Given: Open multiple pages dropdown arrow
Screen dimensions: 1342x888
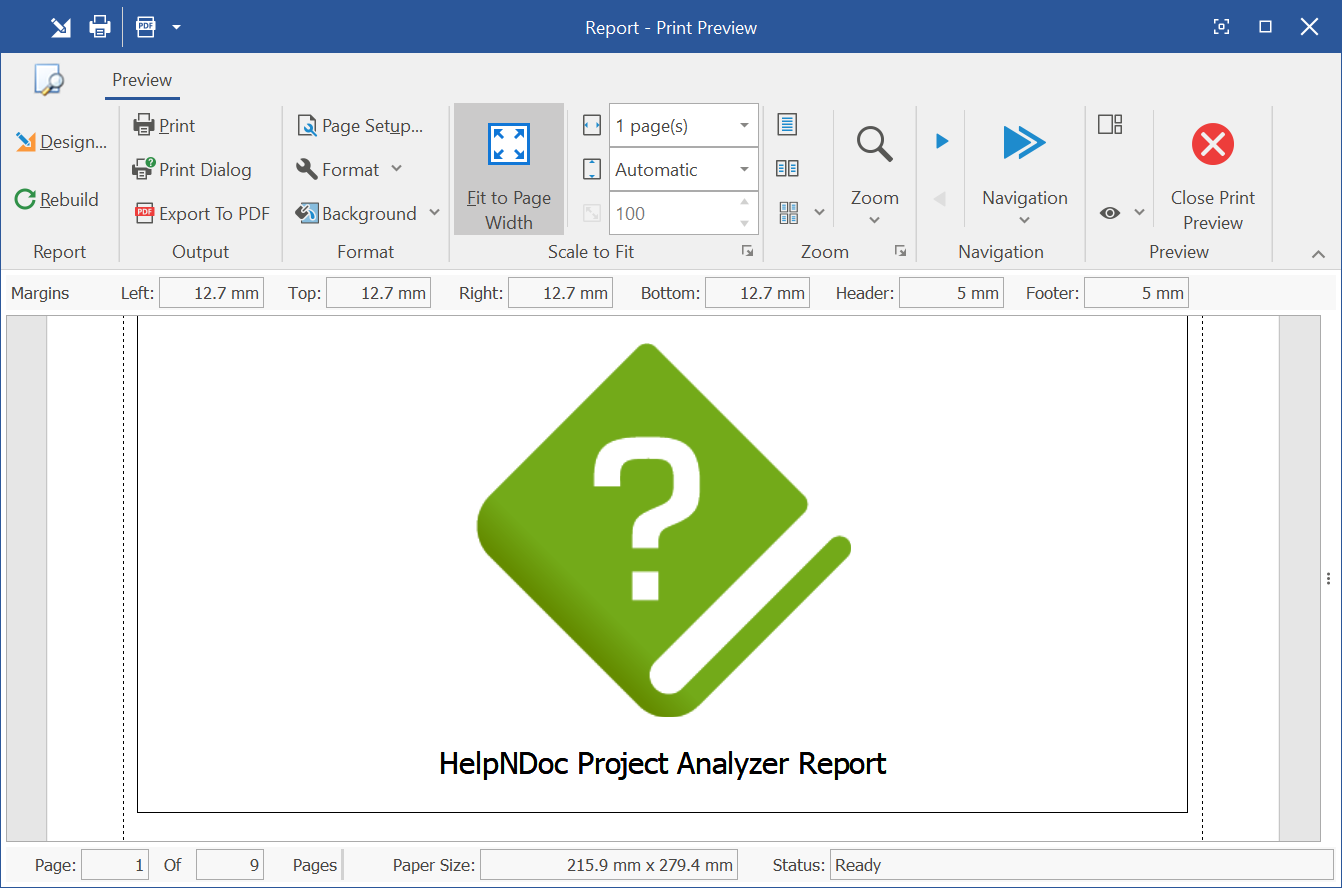Looking at the screenshot, I should coord(819,212).
